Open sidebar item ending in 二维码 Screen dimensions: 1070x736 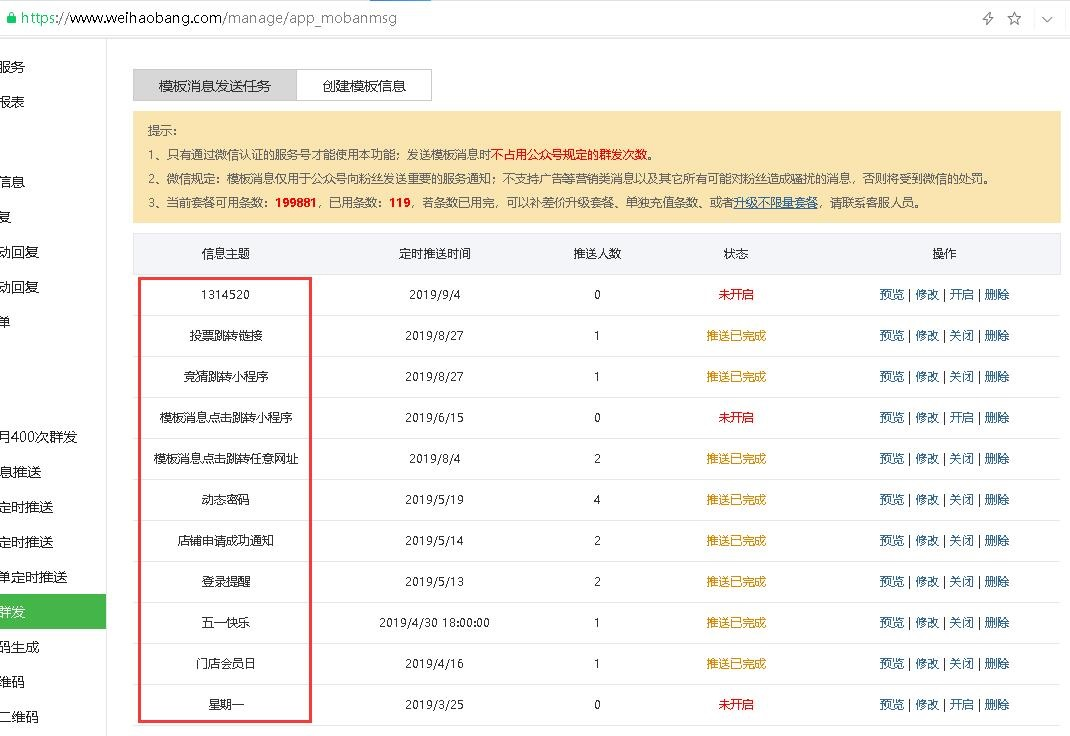19,717
